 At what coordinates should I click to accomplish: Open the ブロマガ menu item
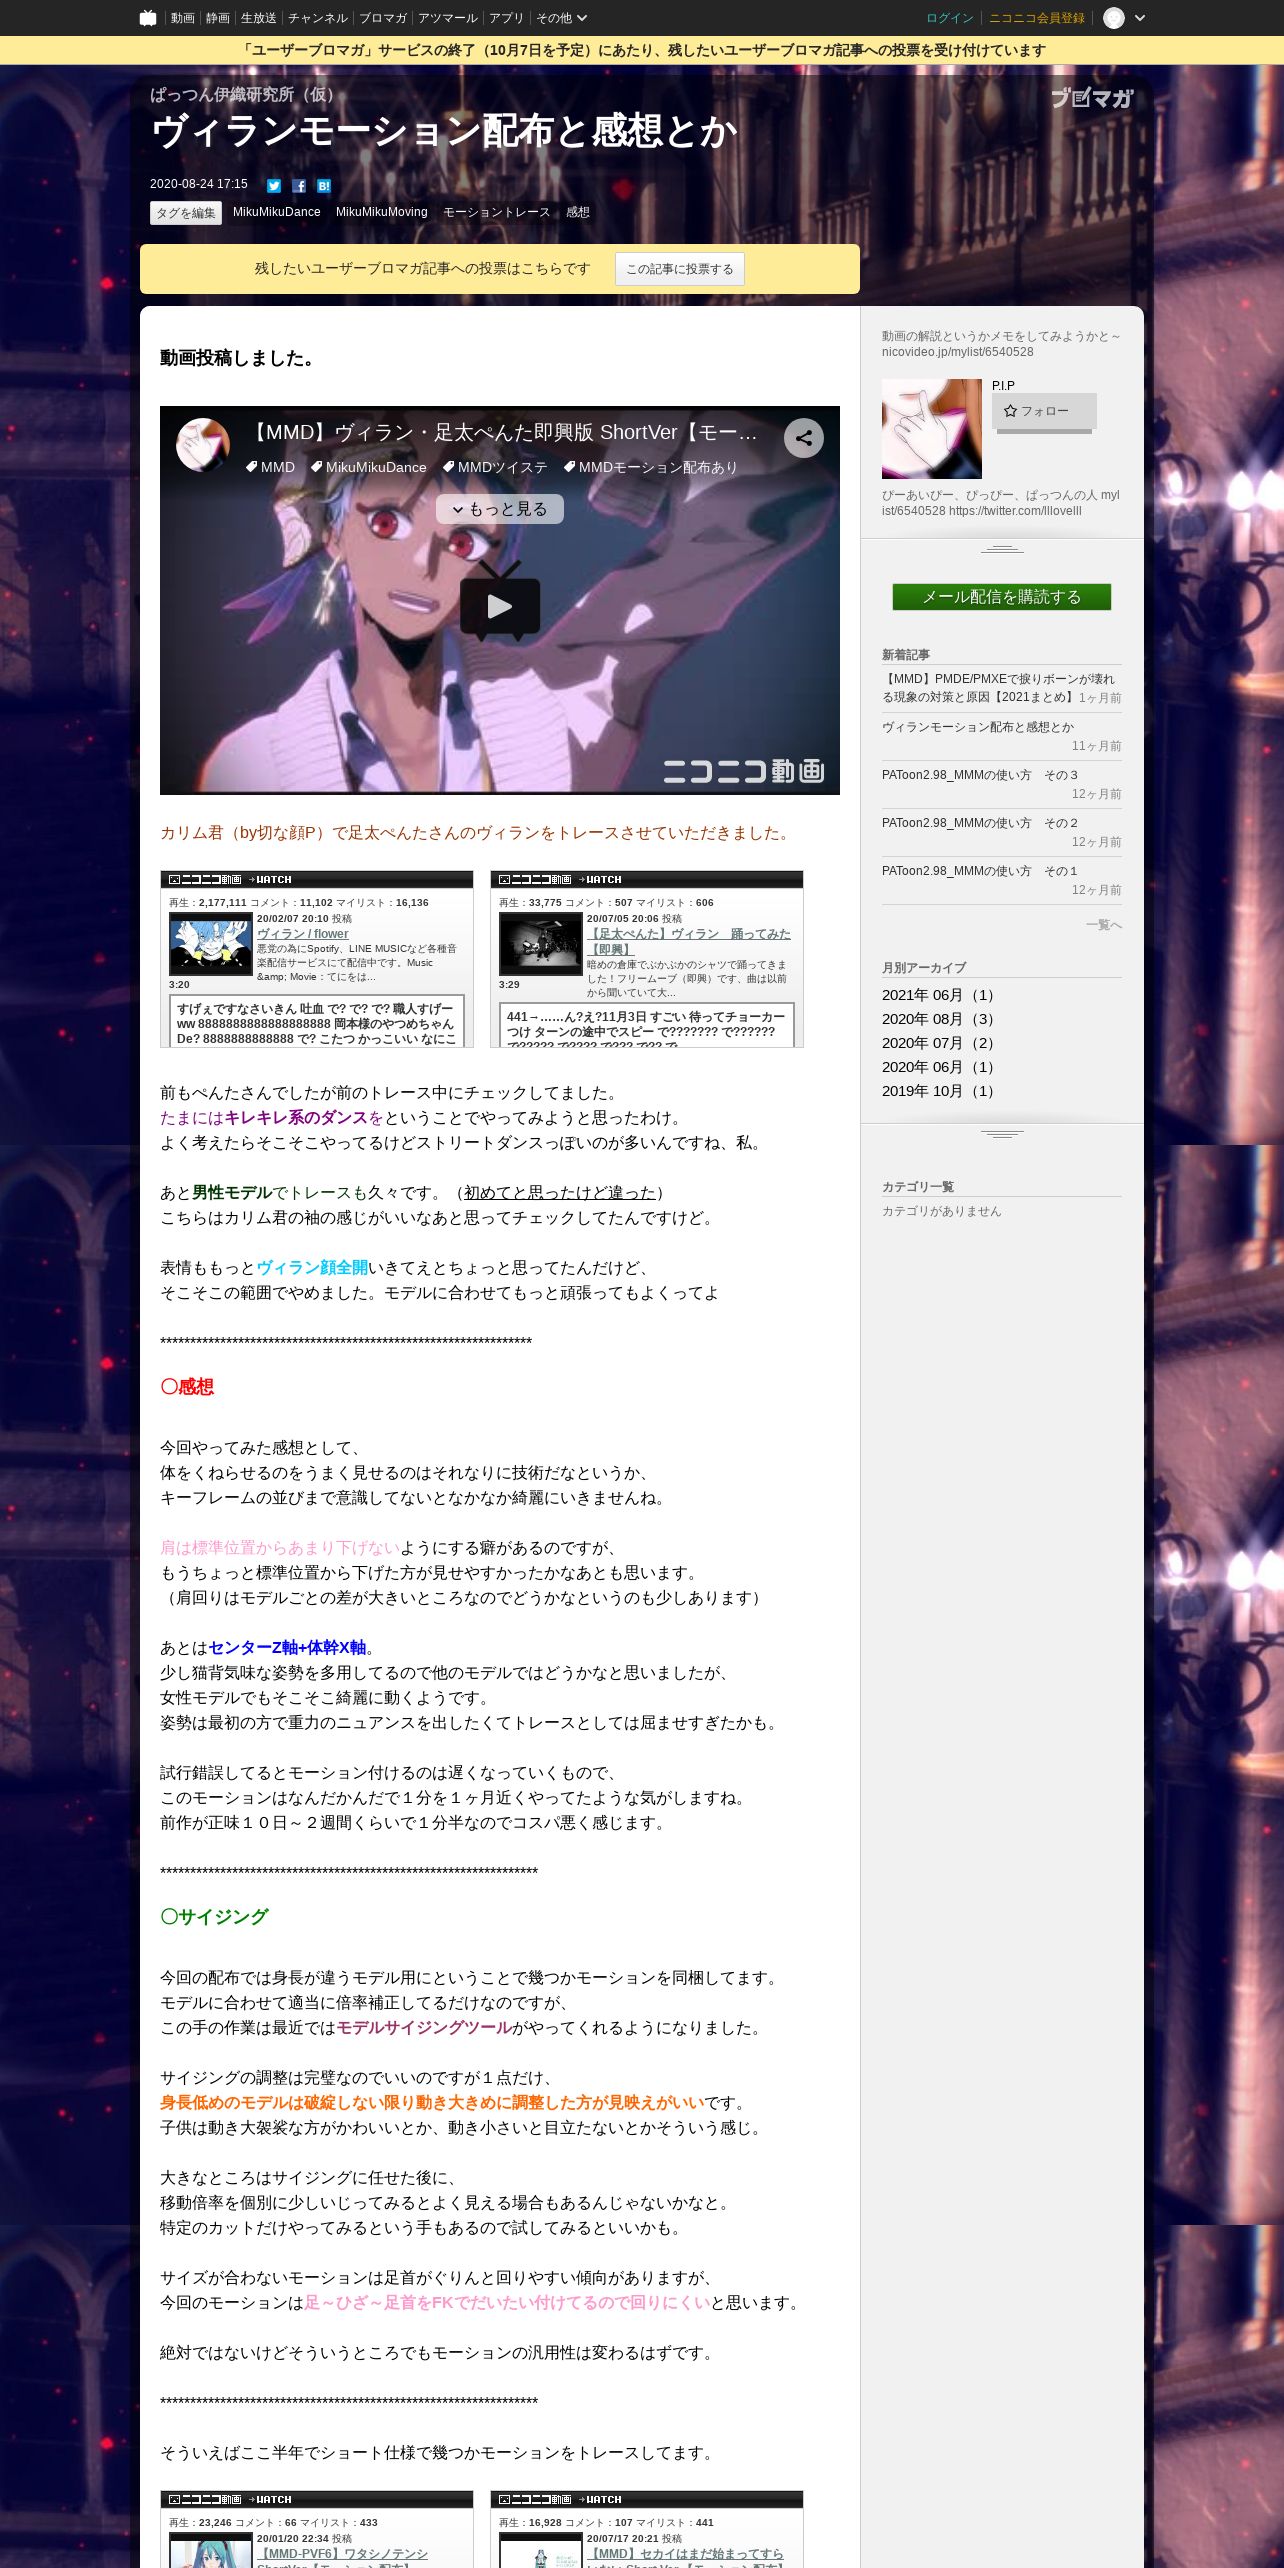[382, 18]
